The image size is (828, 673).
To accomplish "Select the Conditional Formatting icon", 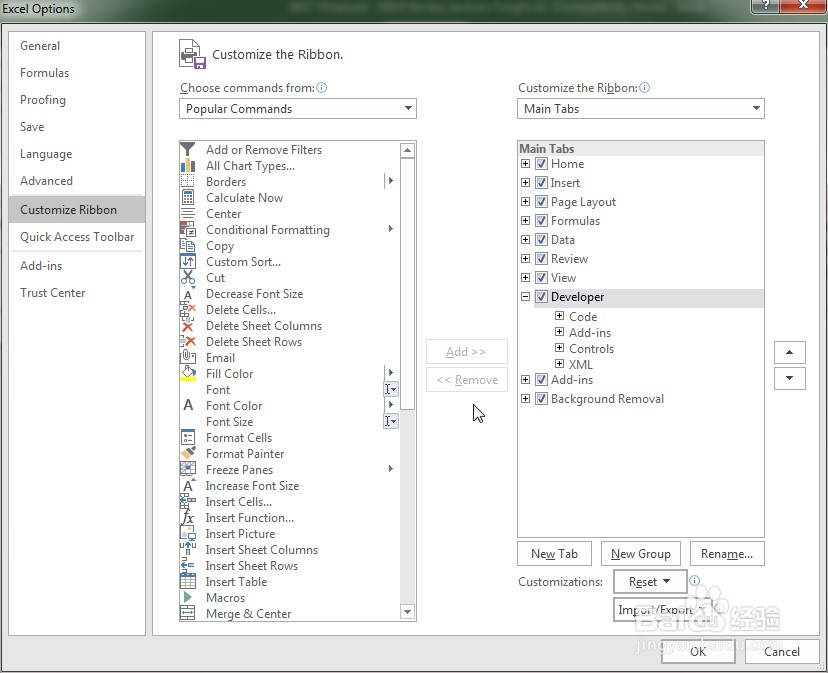I will click(x=187, y=230).
